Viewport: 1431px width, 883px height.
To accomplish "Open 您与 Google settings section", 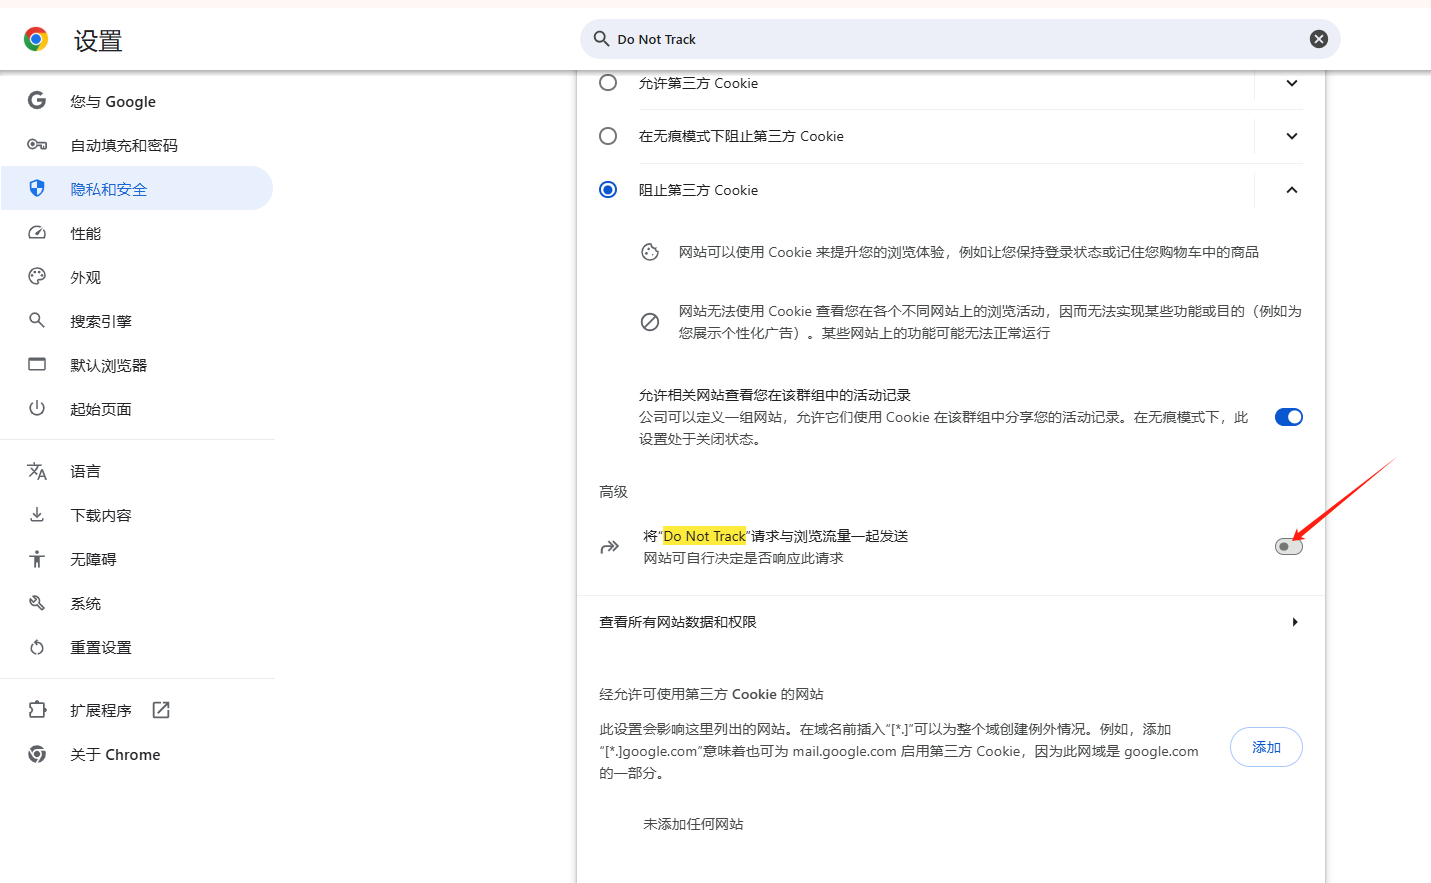I will (x=137, y=101).
